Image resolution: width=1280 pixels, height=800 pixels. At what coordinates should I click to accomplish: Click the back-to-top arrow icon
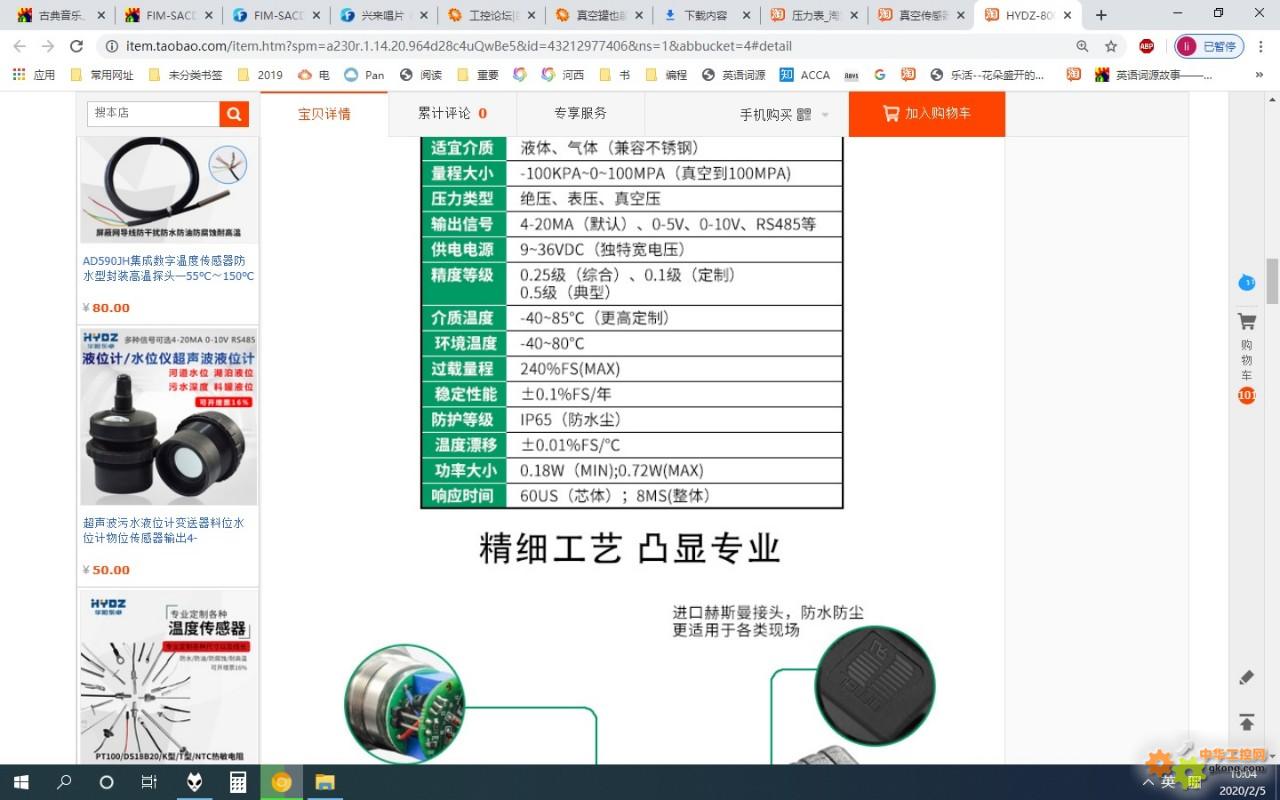(x=1246, y=722)
